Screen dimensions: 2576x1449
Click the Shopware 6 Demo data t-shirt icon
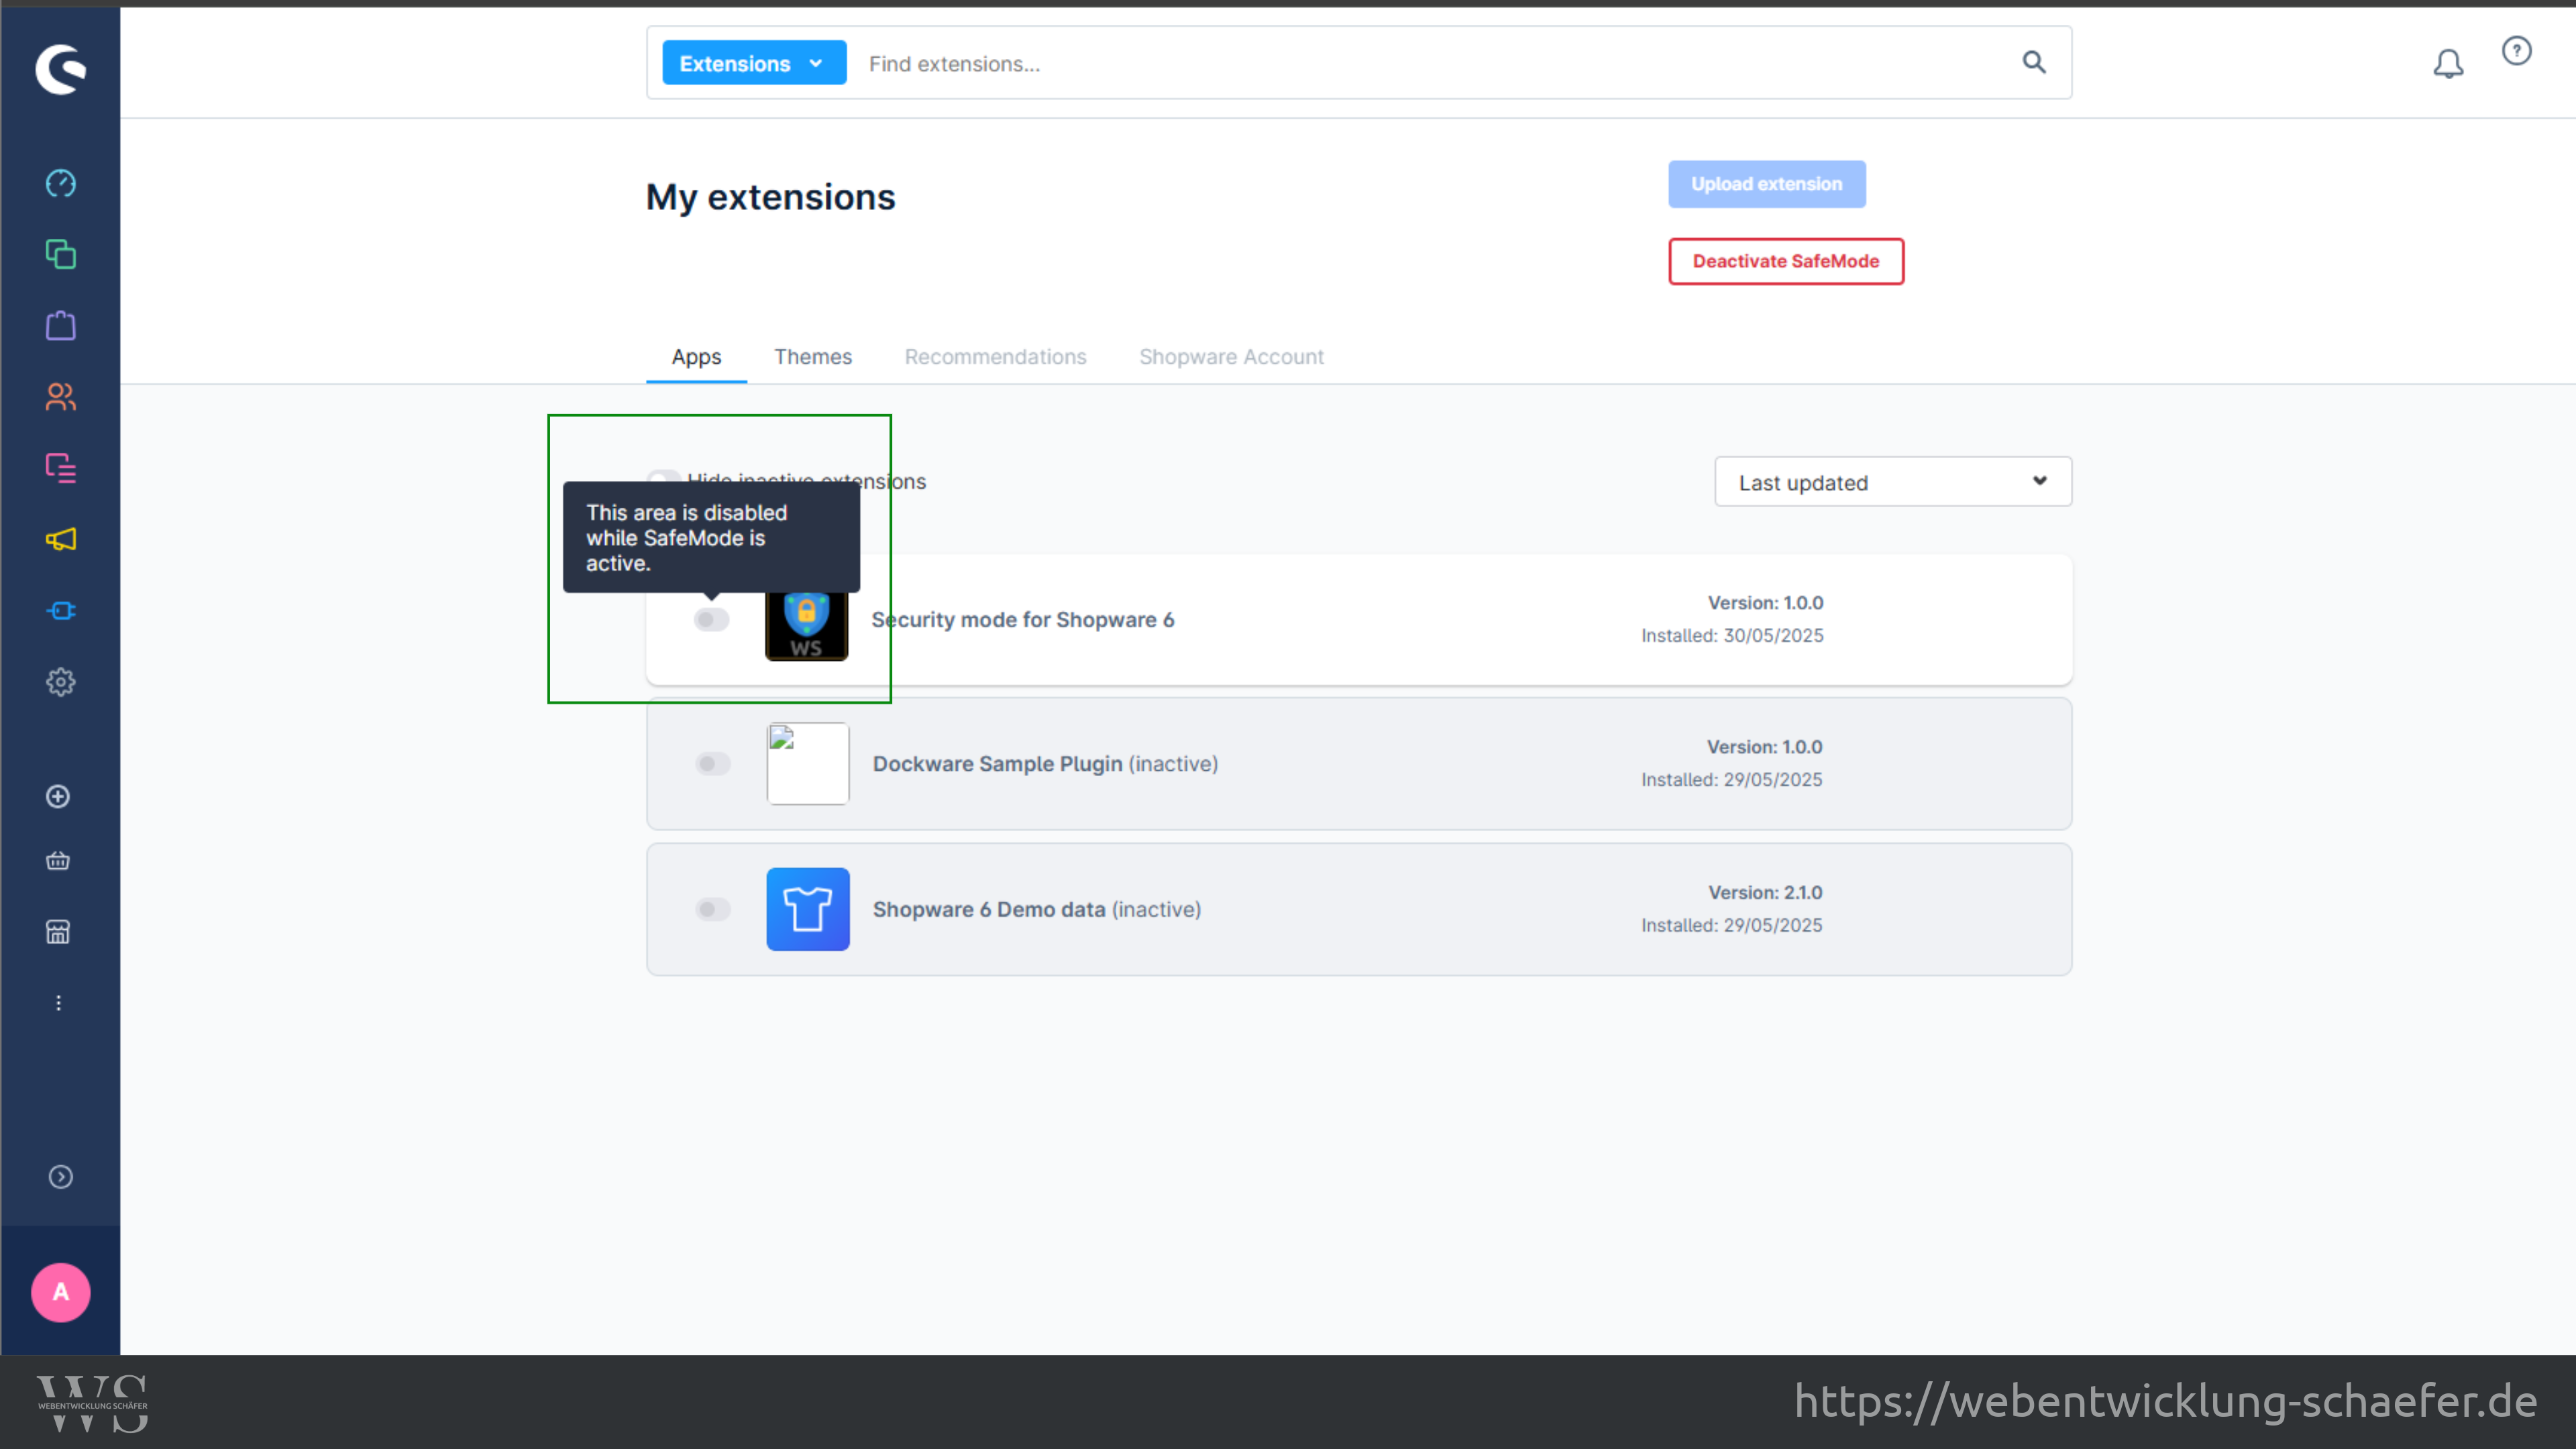click(808, 909)
